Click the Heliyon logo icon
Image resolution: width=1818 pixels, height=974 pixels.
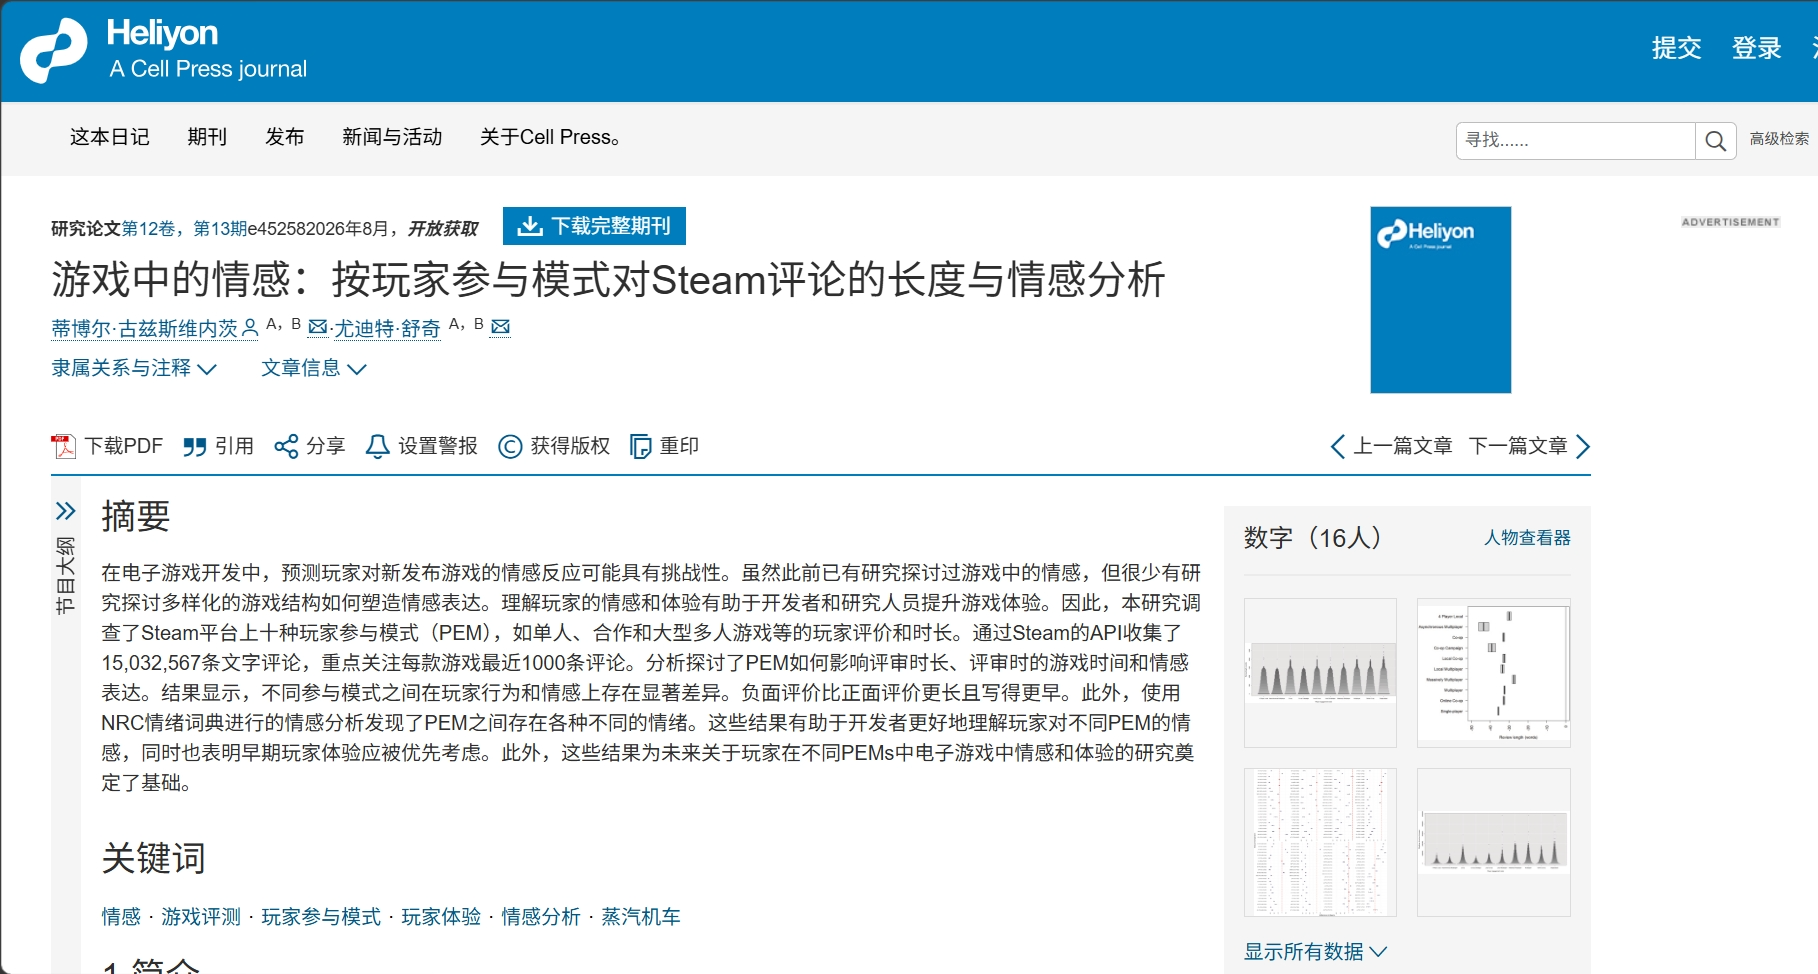(54, 50)
